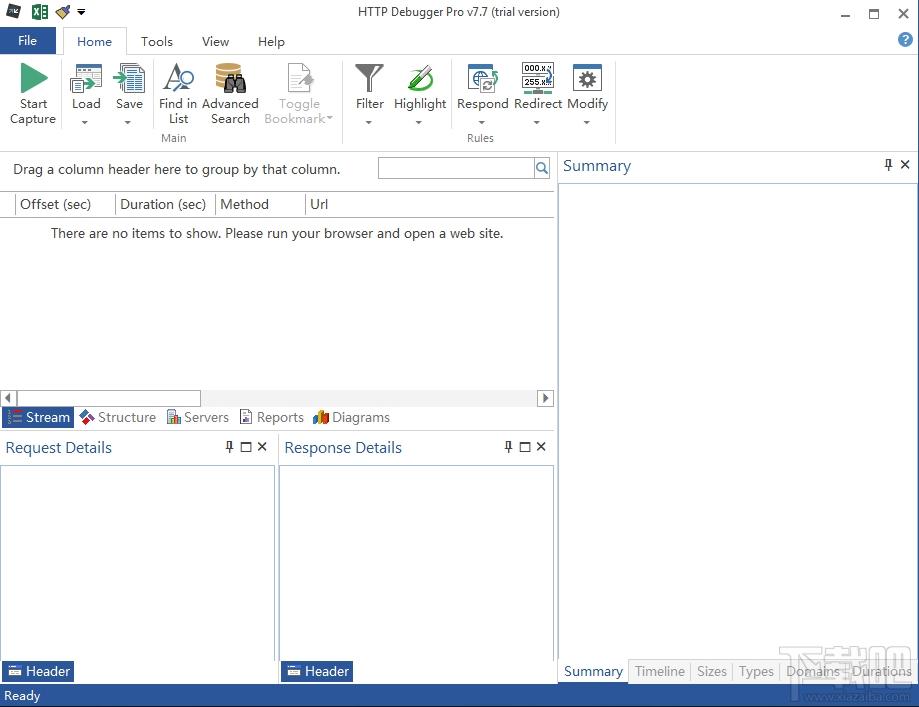Open the File menu
This screenshot has height=707, width=919.
(x=28, y=40)
